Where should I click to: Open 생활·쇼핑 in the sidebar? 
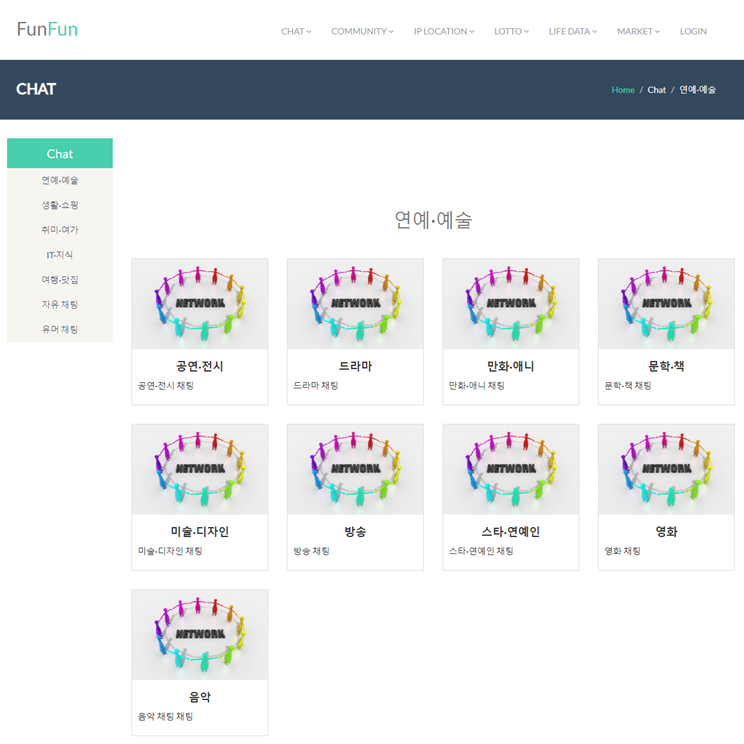[60, 205]
